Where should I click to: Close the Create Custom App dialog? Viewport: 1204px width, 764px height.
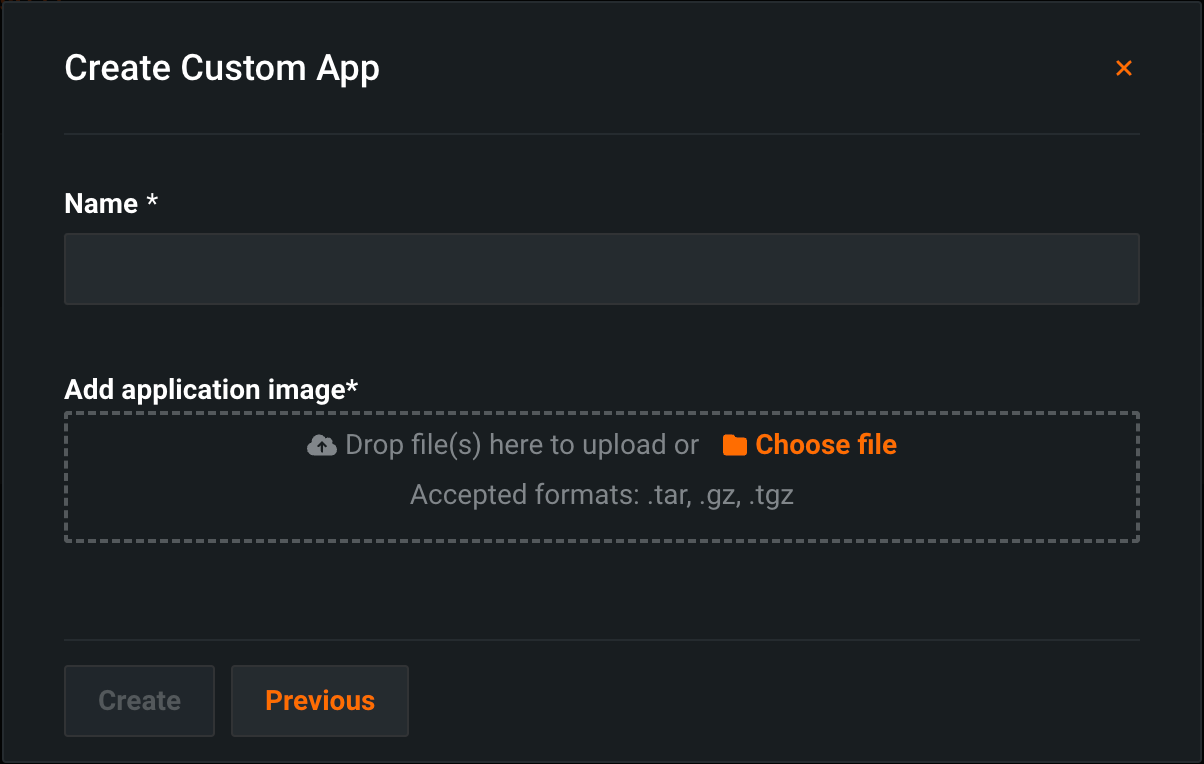[1124, 68]
